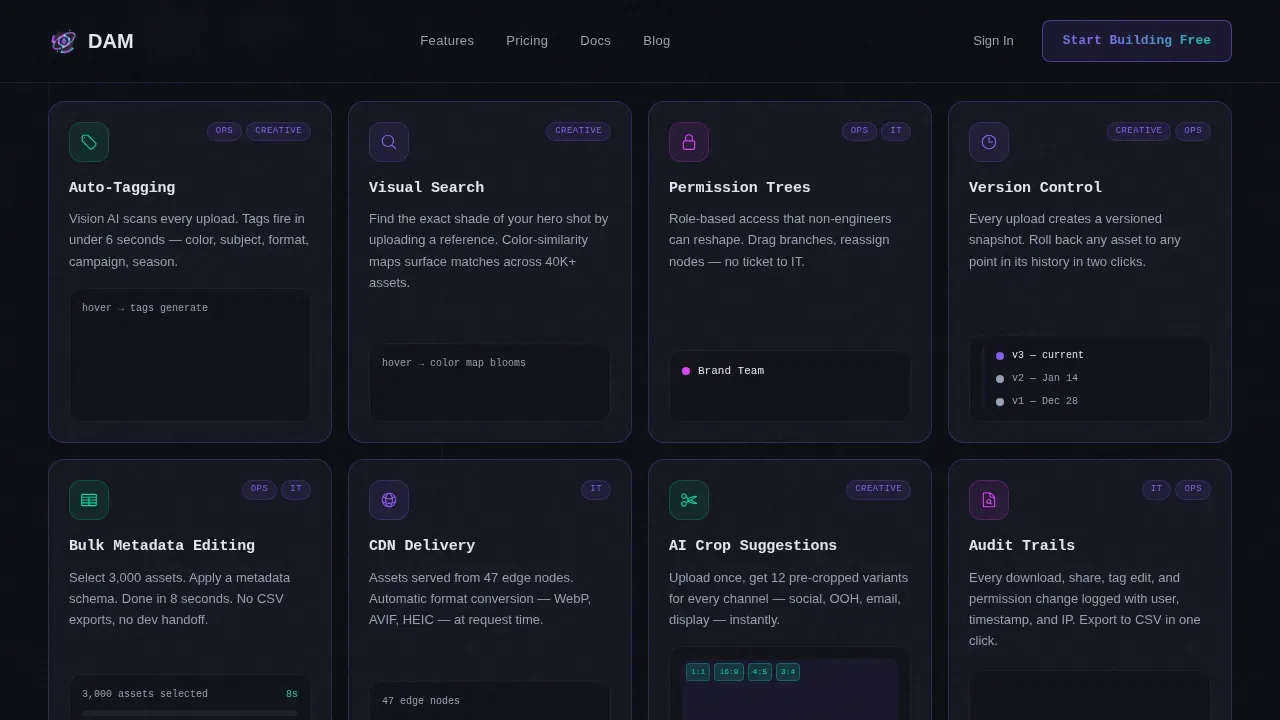The height and width of the screenshot is (720, 1280).
Task: Click the CREATIVE tag on Auto-Tagging card
Action: (278, 131)
